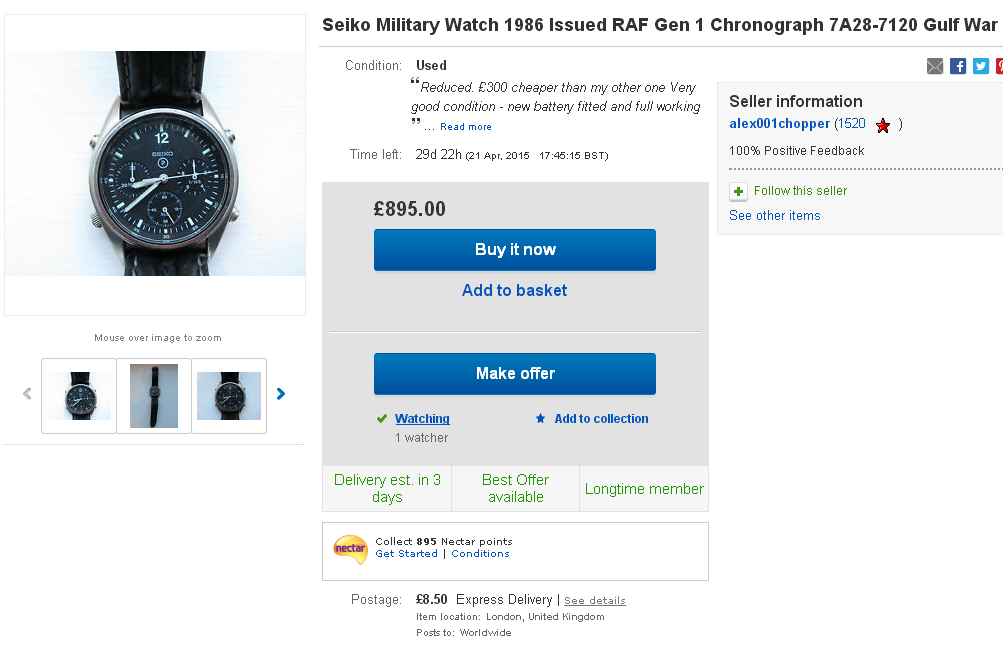Toggle Watching status for this item
This screenshot has height=649, width=1003.
(x=422, y=419)
